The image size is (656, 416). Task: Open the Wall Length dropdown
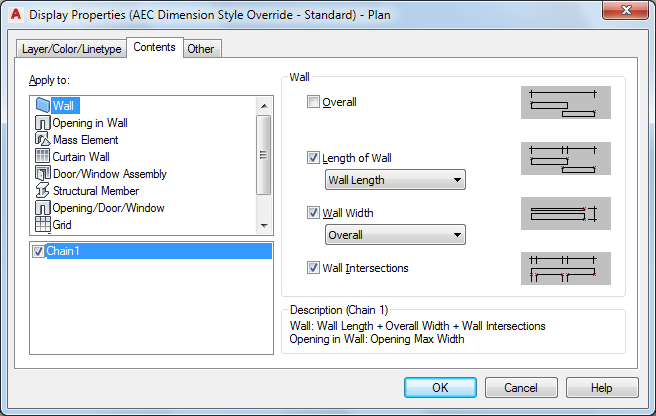tap(396, 180)
